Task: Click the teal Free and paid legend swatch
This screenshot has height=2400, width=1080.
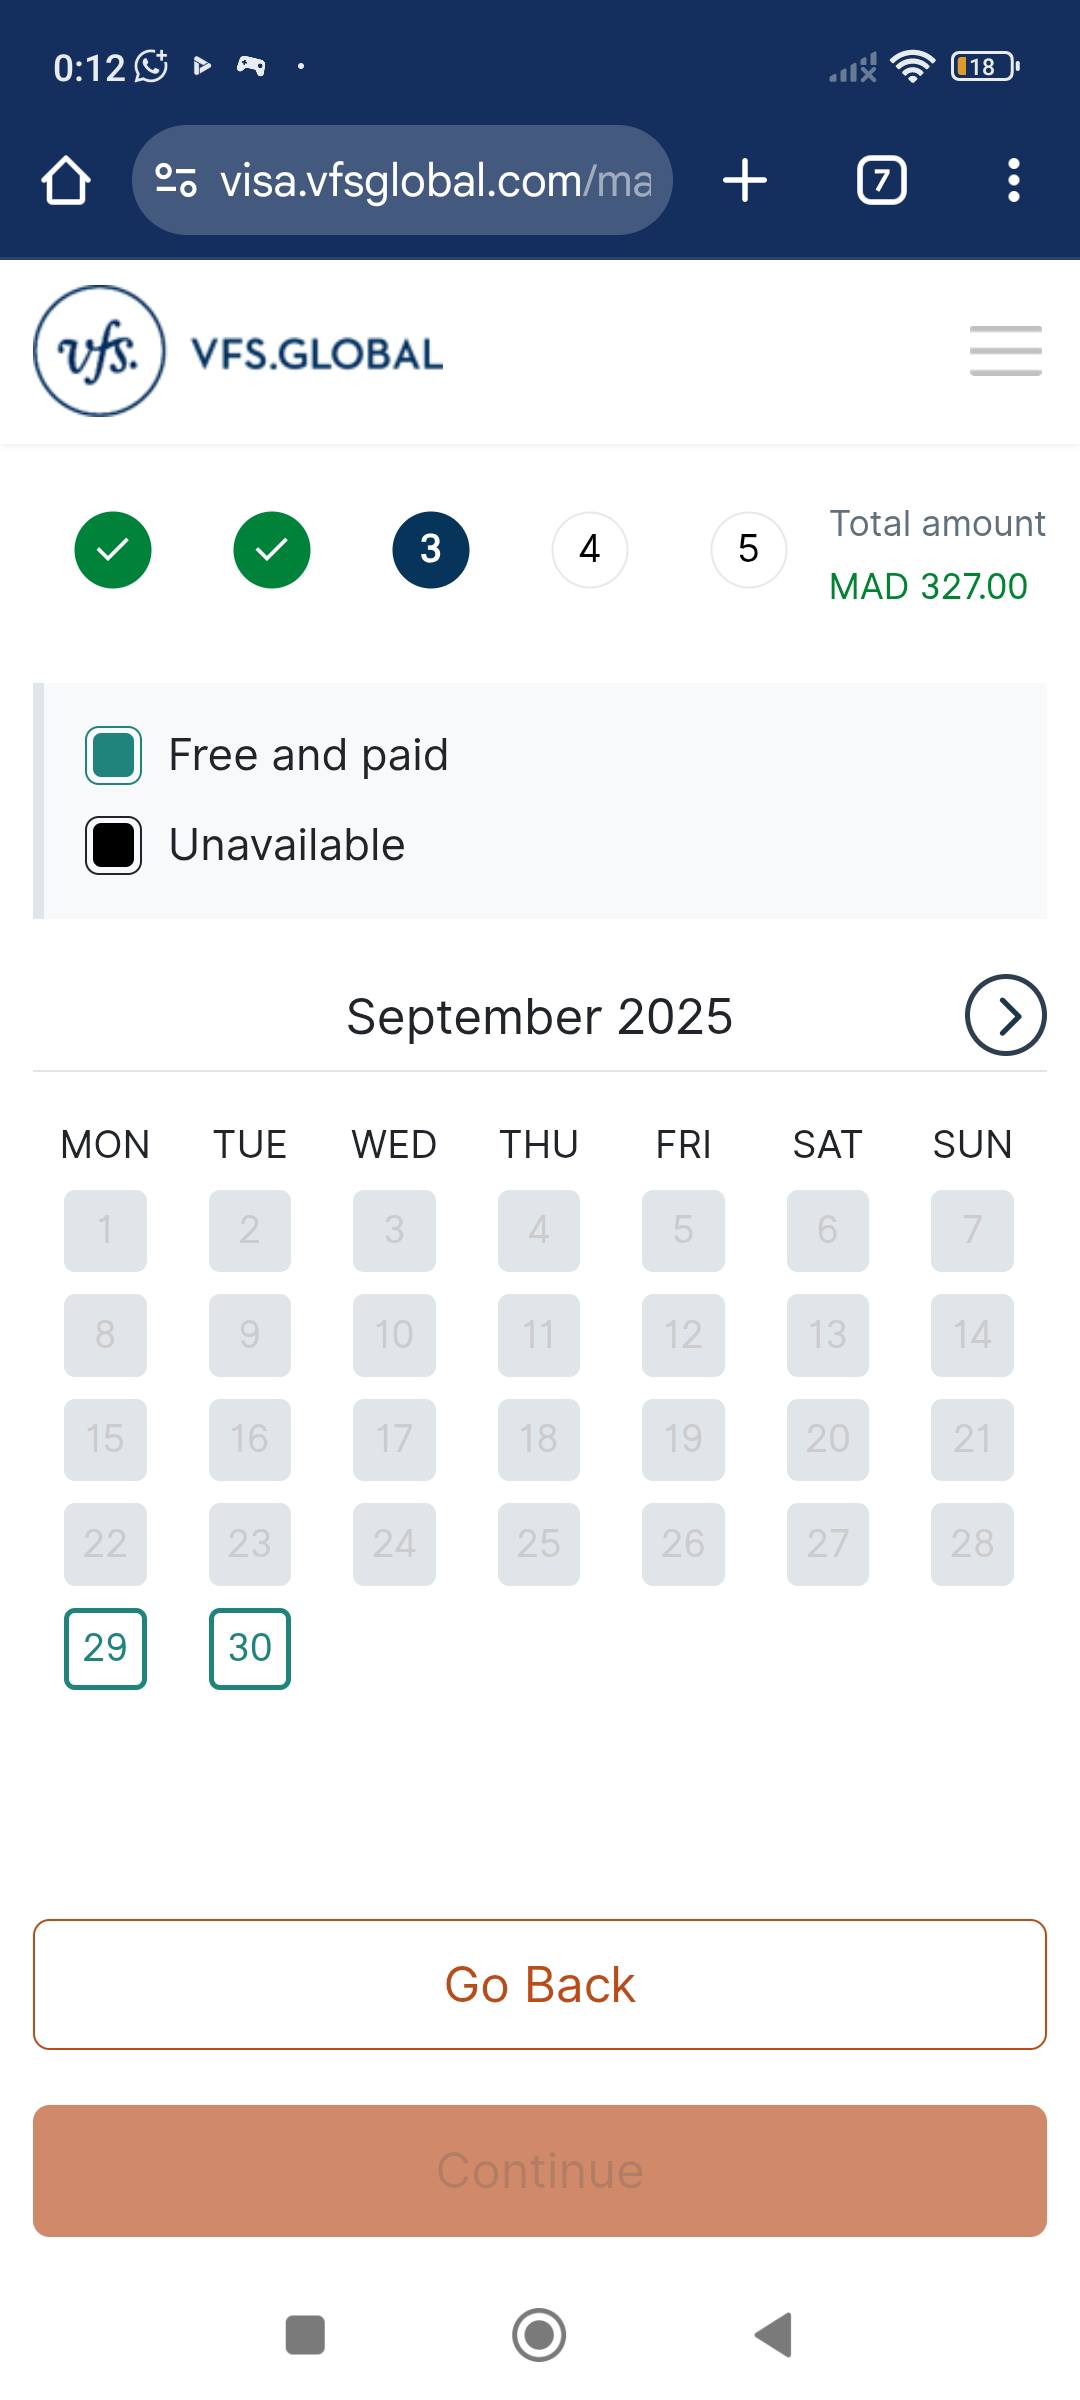Action: (x=113, y=755)
